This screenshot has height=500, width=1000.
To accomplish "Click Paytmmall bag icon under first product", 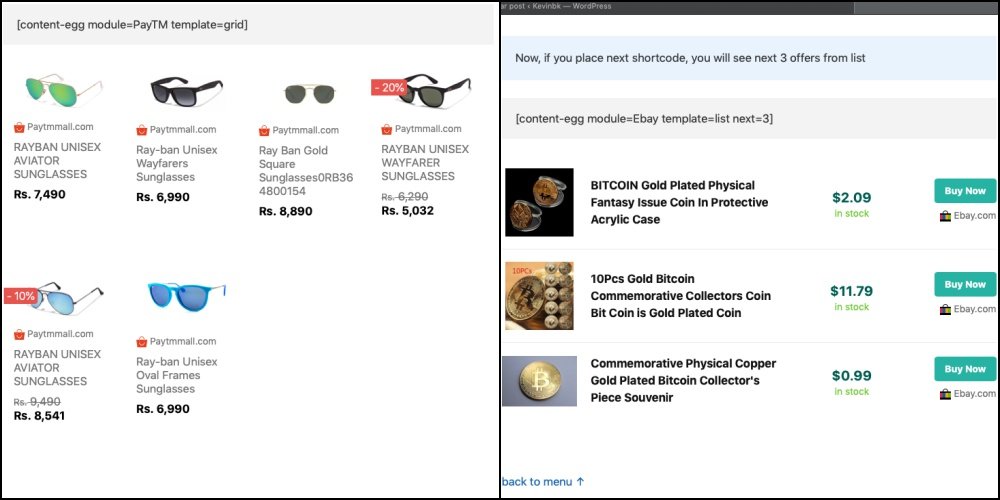I will pyautogui.click(x=19, y=127).
